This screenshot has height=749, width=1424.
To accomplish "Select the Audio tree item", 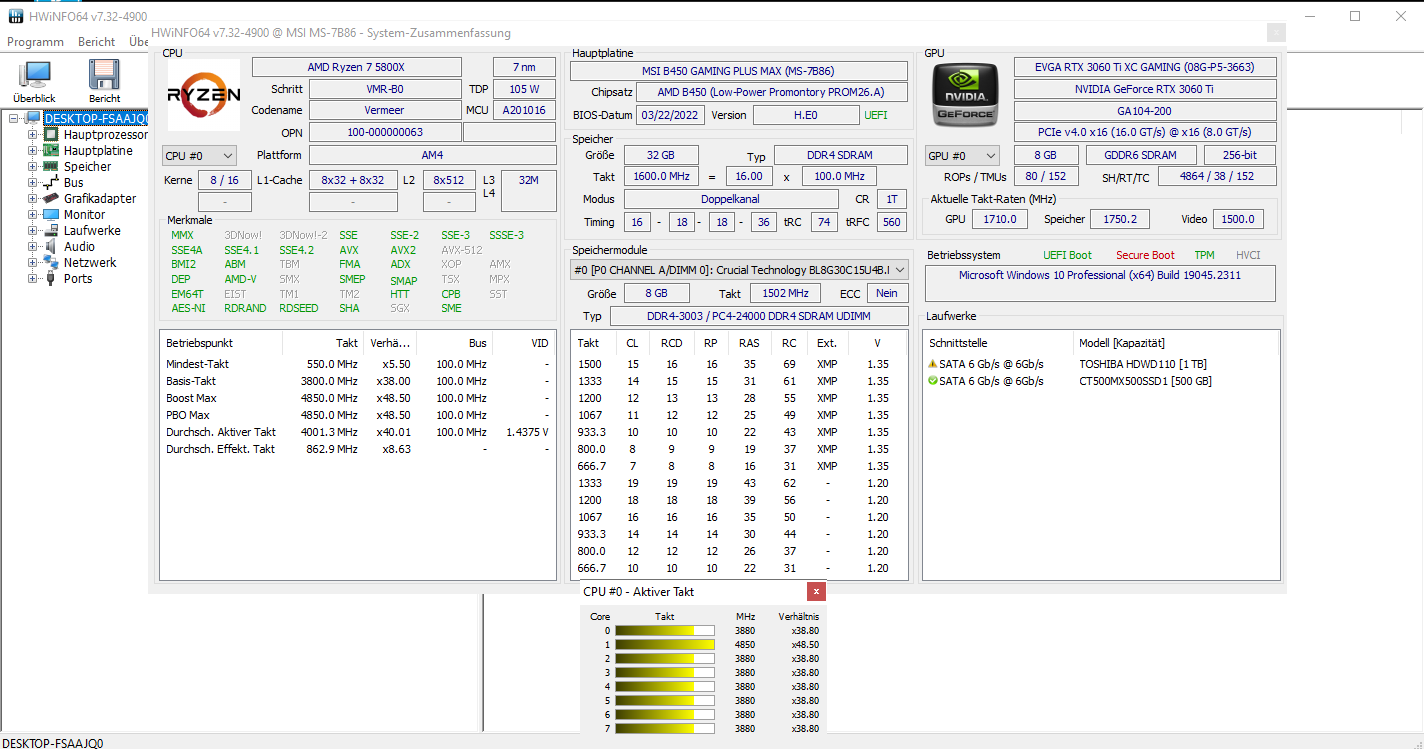I will [80, 247].
